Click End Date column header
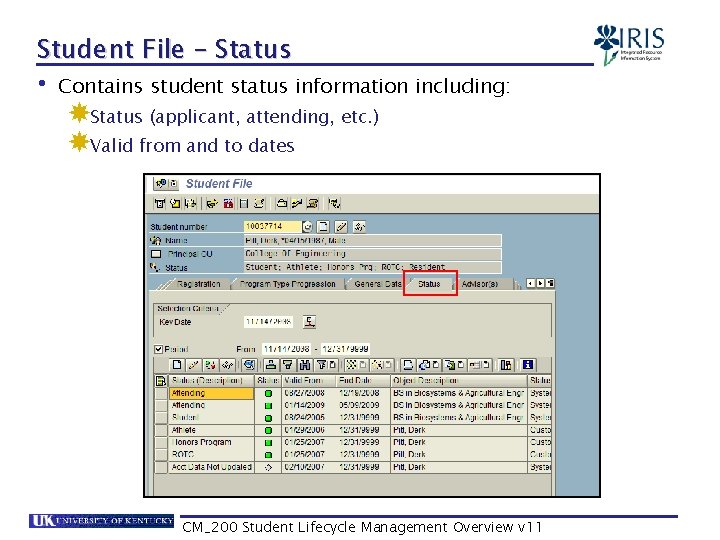 [x=362, y=381]
